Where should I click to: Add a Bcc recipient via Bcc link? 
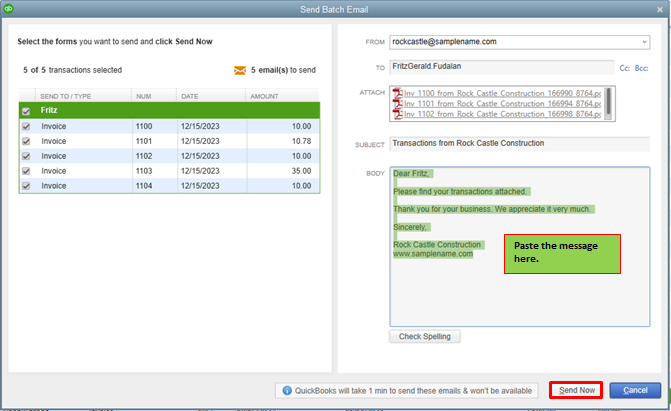[x=641, y=68]
